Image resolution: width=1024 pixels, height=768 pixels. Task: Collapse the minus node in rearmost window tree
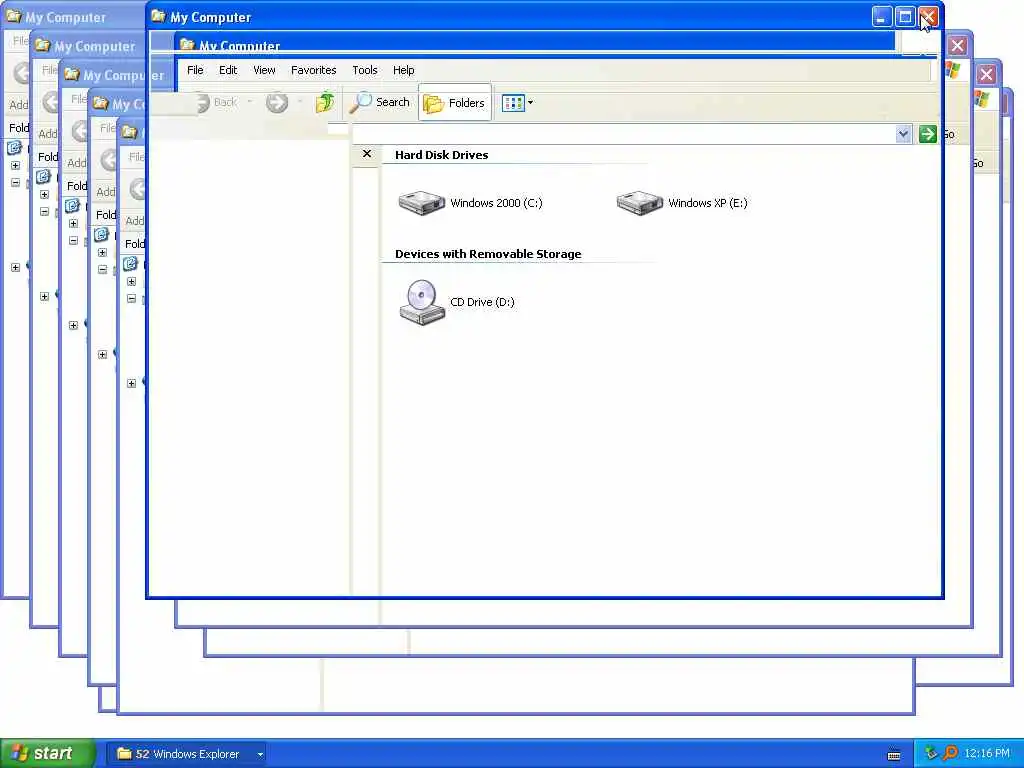click(x=15, y=183)
